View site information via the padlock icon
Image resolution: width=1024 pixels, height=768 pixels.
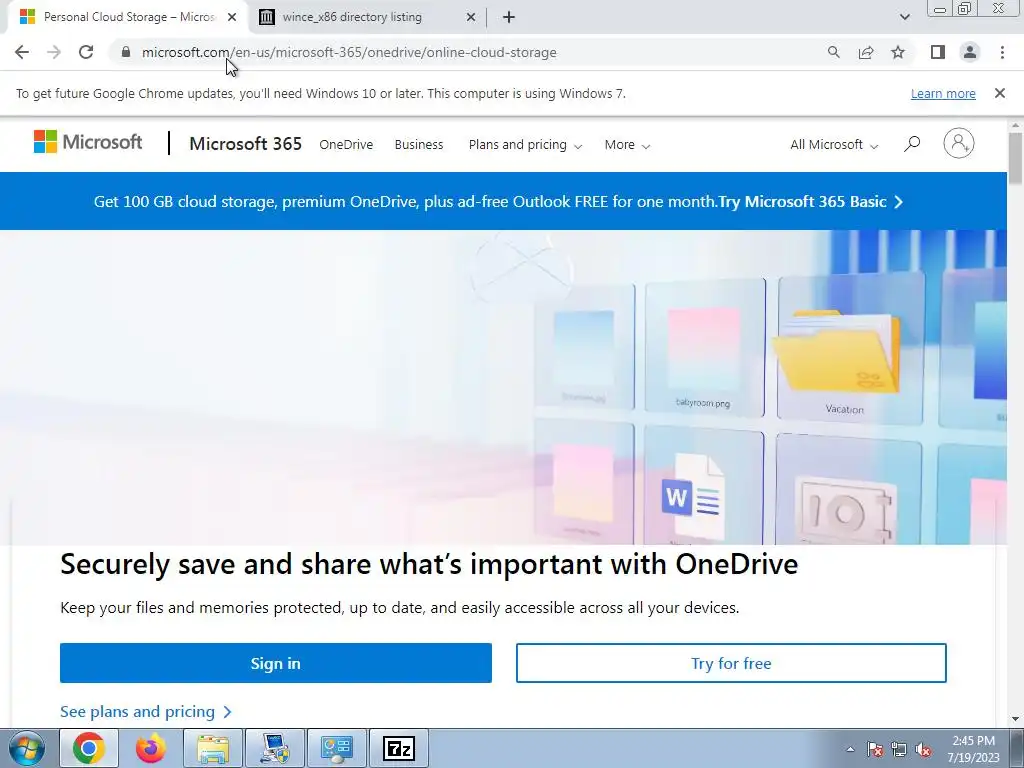(126, 52)
